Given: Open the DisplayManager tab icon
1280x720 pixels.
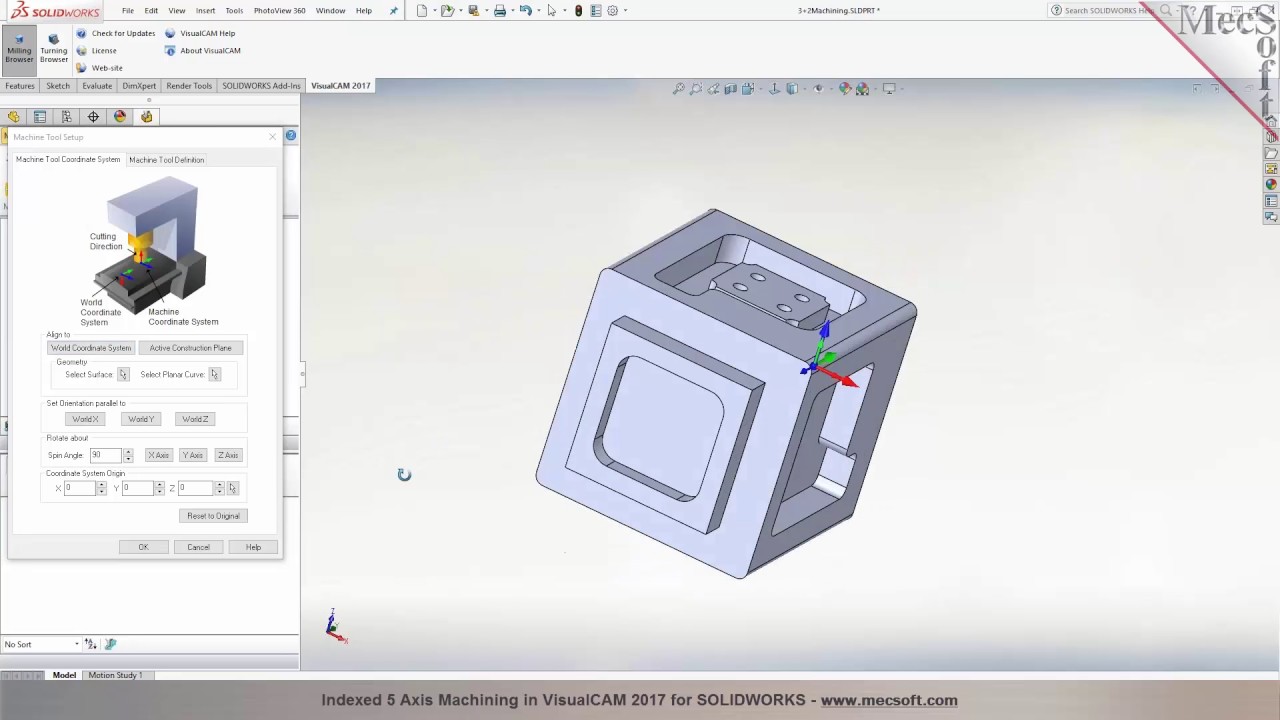Looking at the screenshot, I should 120,117.
